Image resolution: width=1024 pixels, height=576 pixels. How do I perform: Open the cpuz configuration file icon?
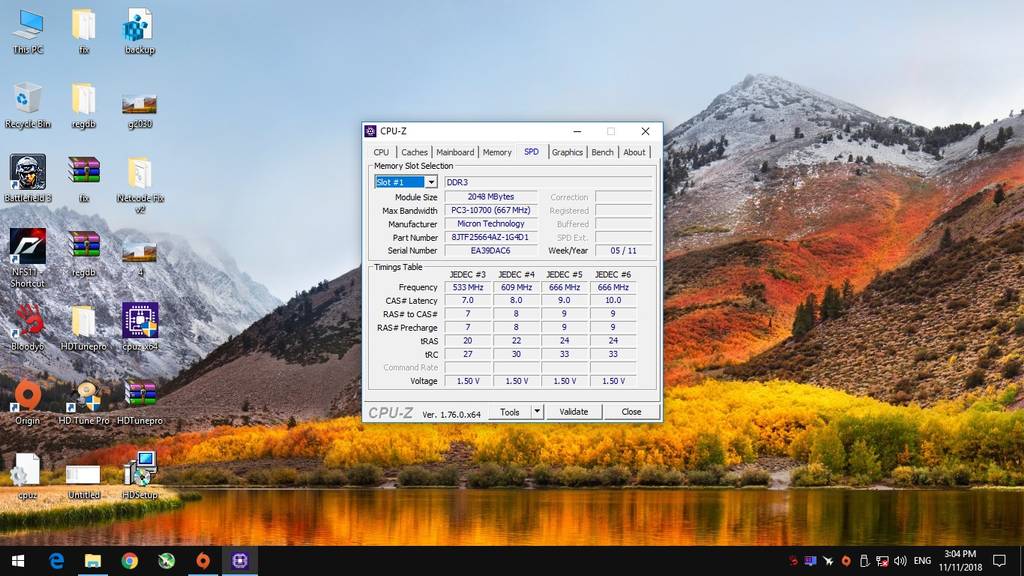click(x=27, y=477)
